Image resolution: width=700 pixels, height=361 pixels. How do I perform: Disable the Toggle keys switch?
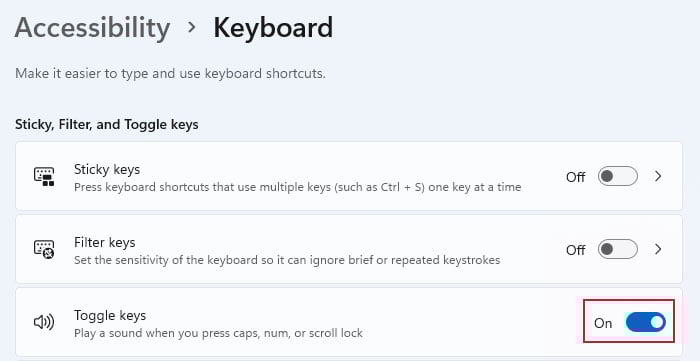pyautogui.click(x=646, y=322)
